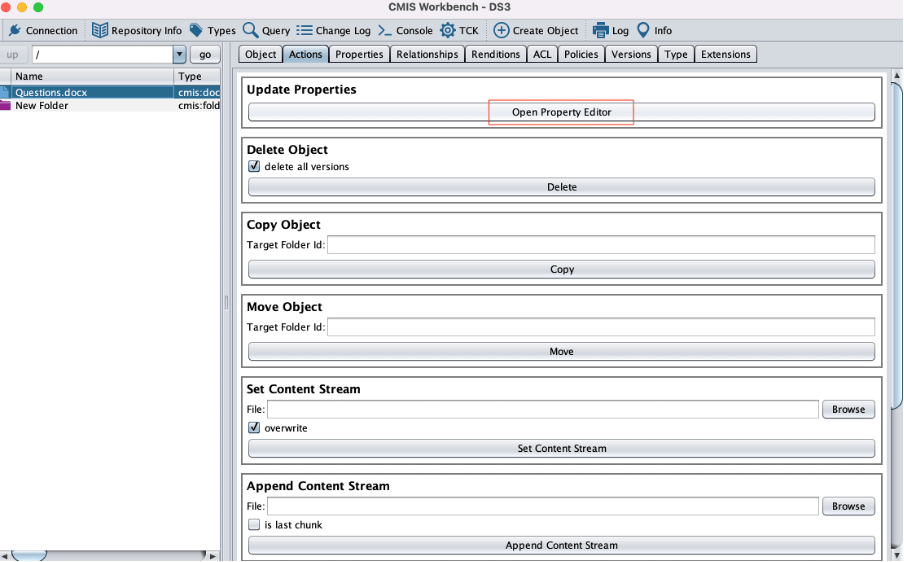904x562 pixels.
Task: Enable the is last chunk checkbox
Action: (254, 525)
